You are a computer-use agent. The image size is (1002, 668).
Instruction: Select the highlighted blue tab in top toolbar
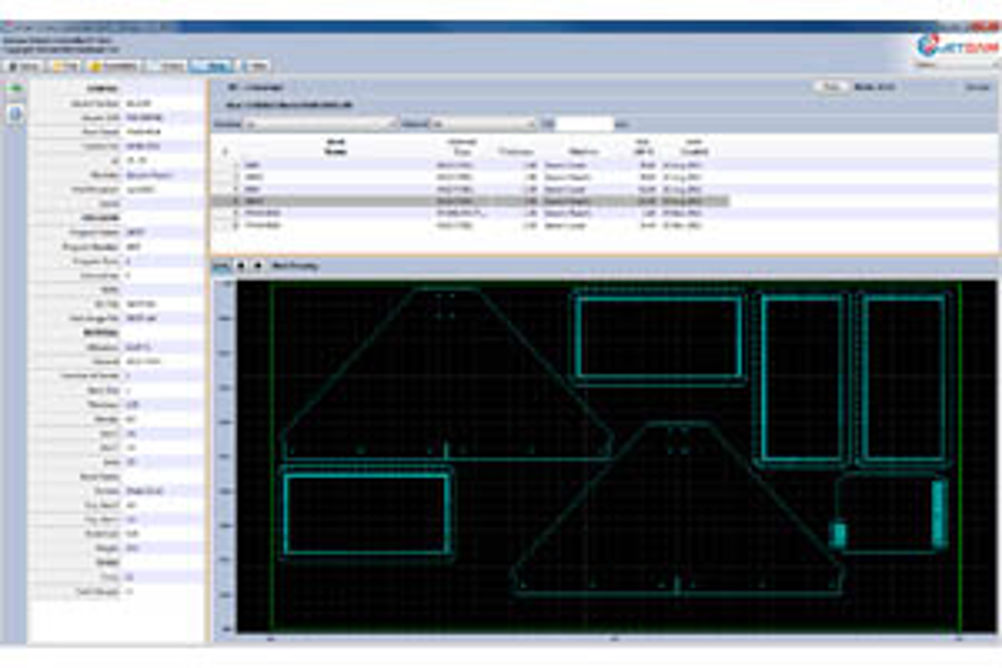(x=212, y=66)
